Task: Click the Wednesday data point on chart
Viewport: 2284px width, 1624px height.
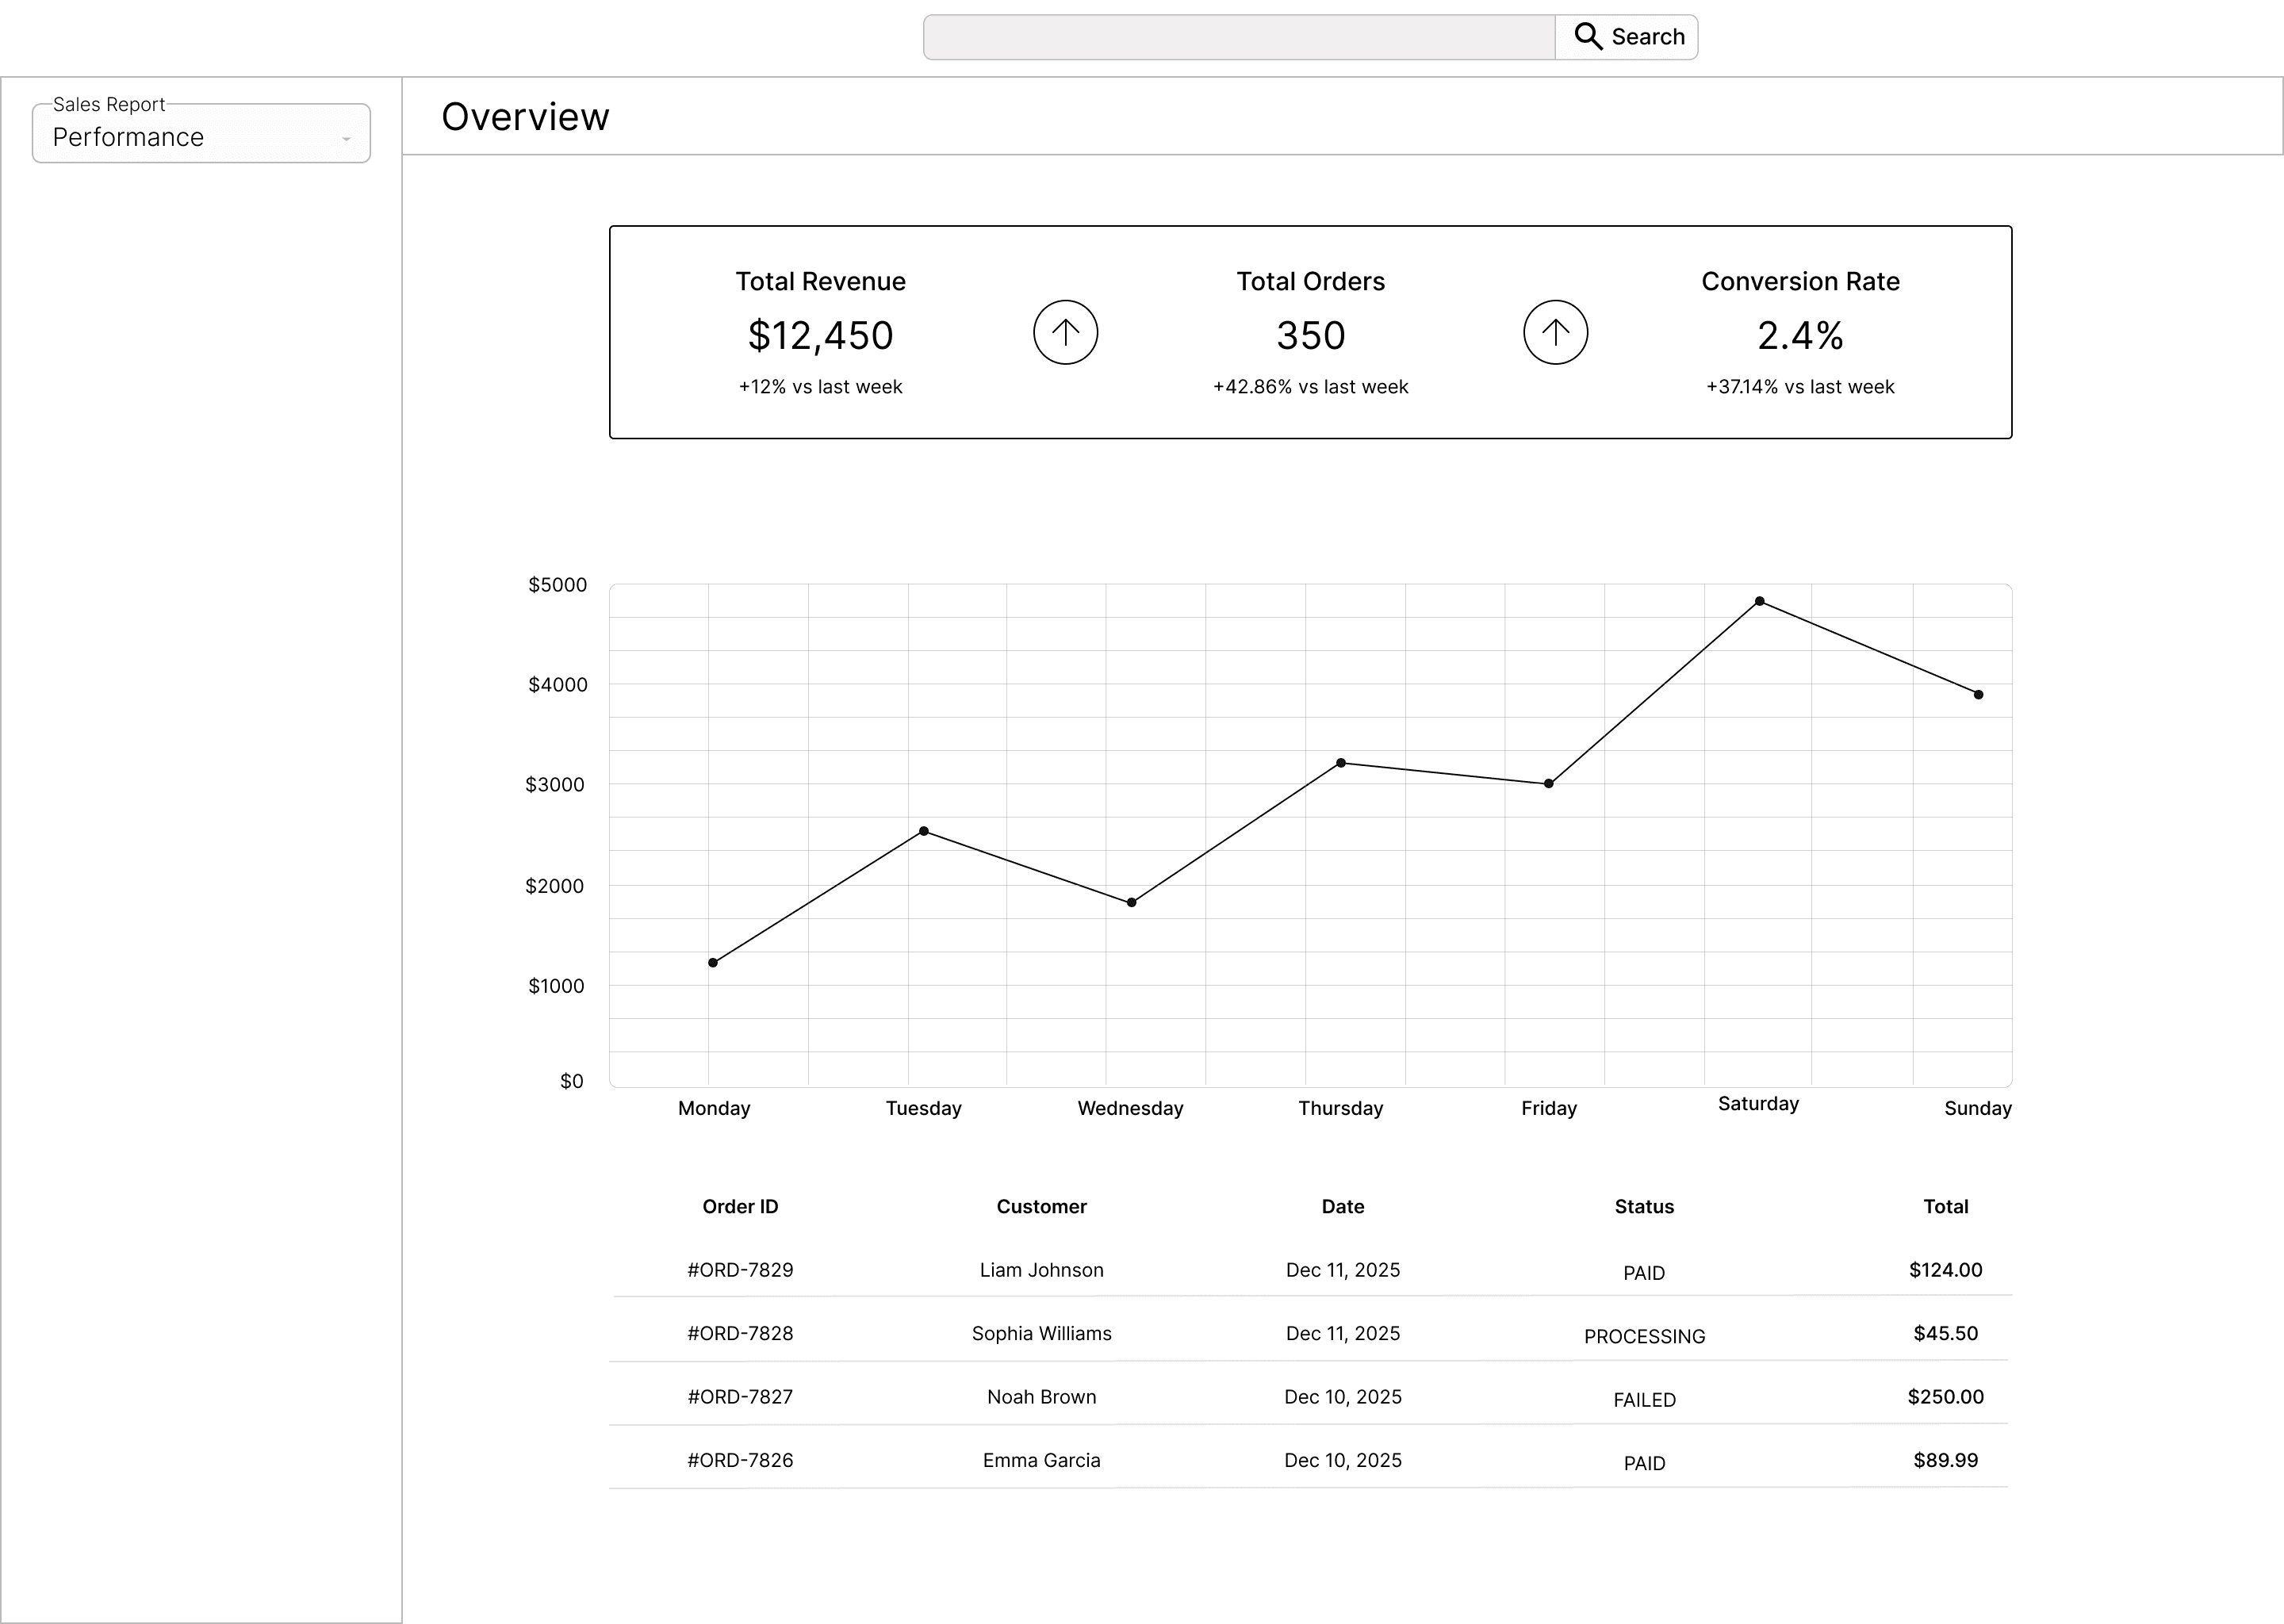Action: tap(1131, 902)
